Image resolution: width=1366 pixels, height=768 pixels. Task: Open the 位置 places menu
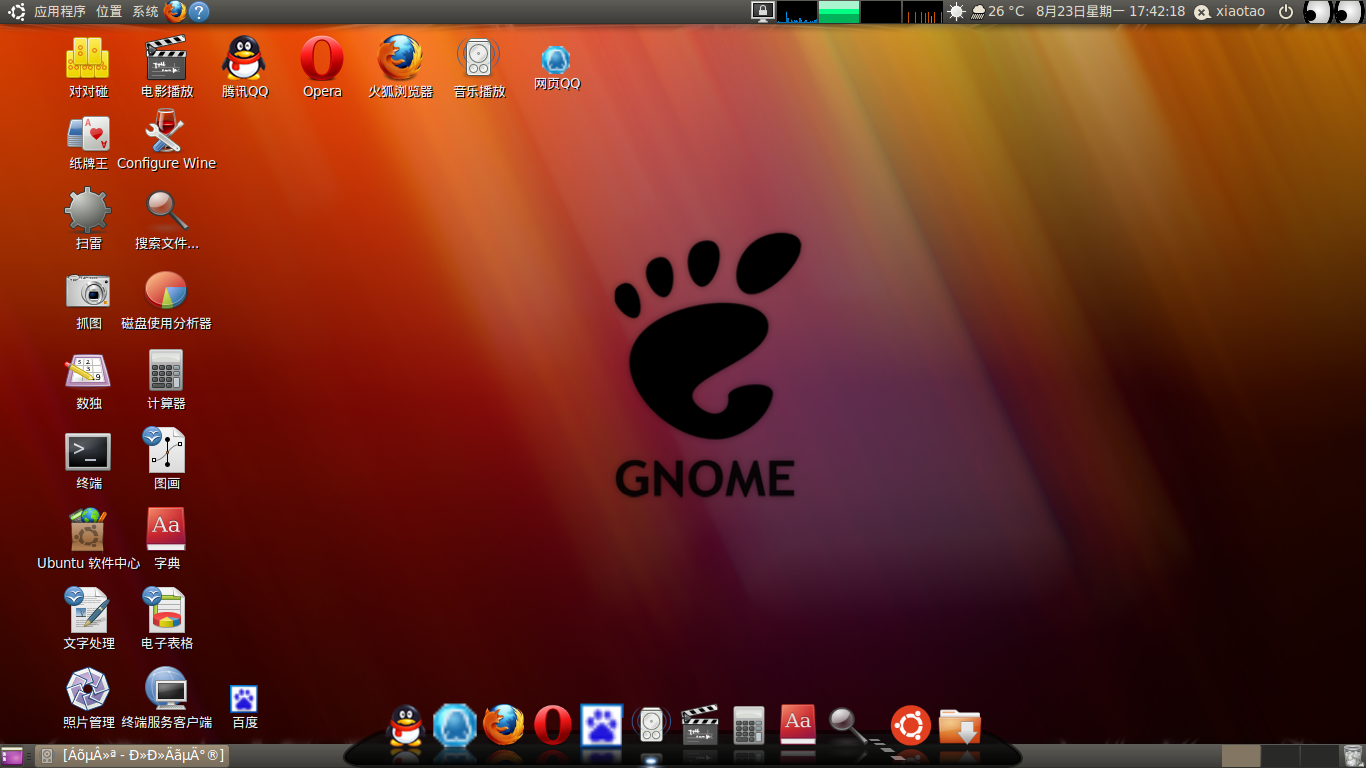click(x=109, y=12)
